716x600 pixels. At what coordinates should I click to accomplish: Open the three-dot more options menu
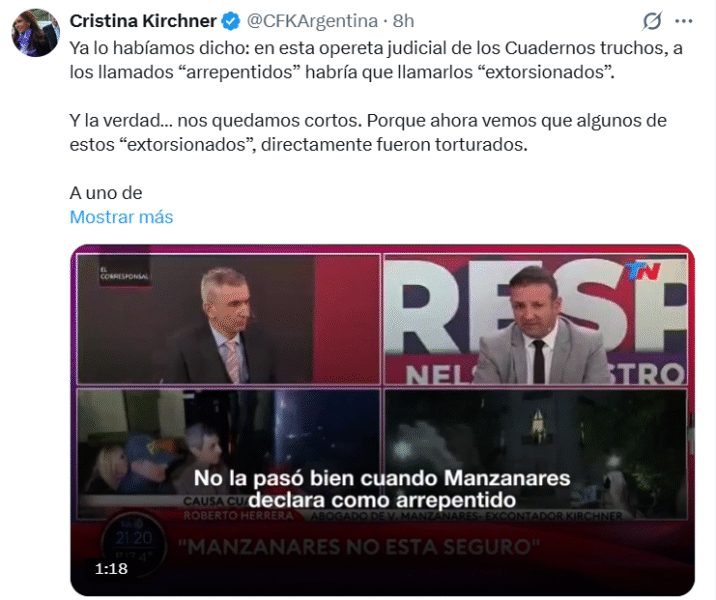click(684, 21)
